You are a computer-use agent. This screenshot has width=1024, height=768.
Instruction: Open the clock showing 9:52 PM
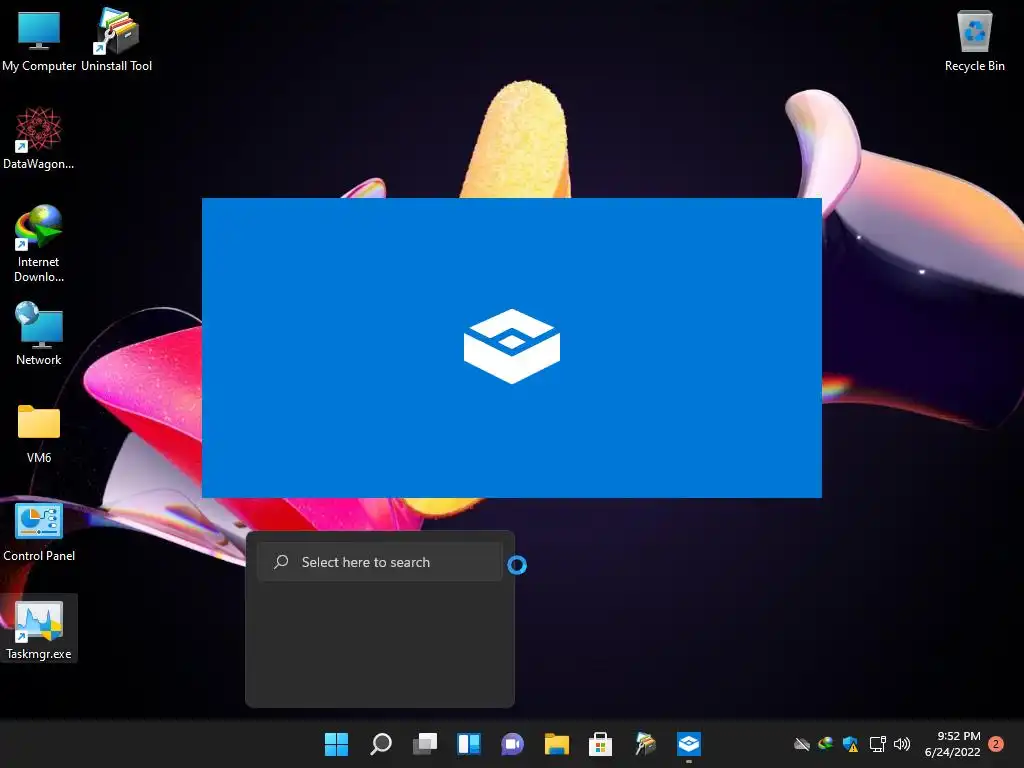coord(953,744)
